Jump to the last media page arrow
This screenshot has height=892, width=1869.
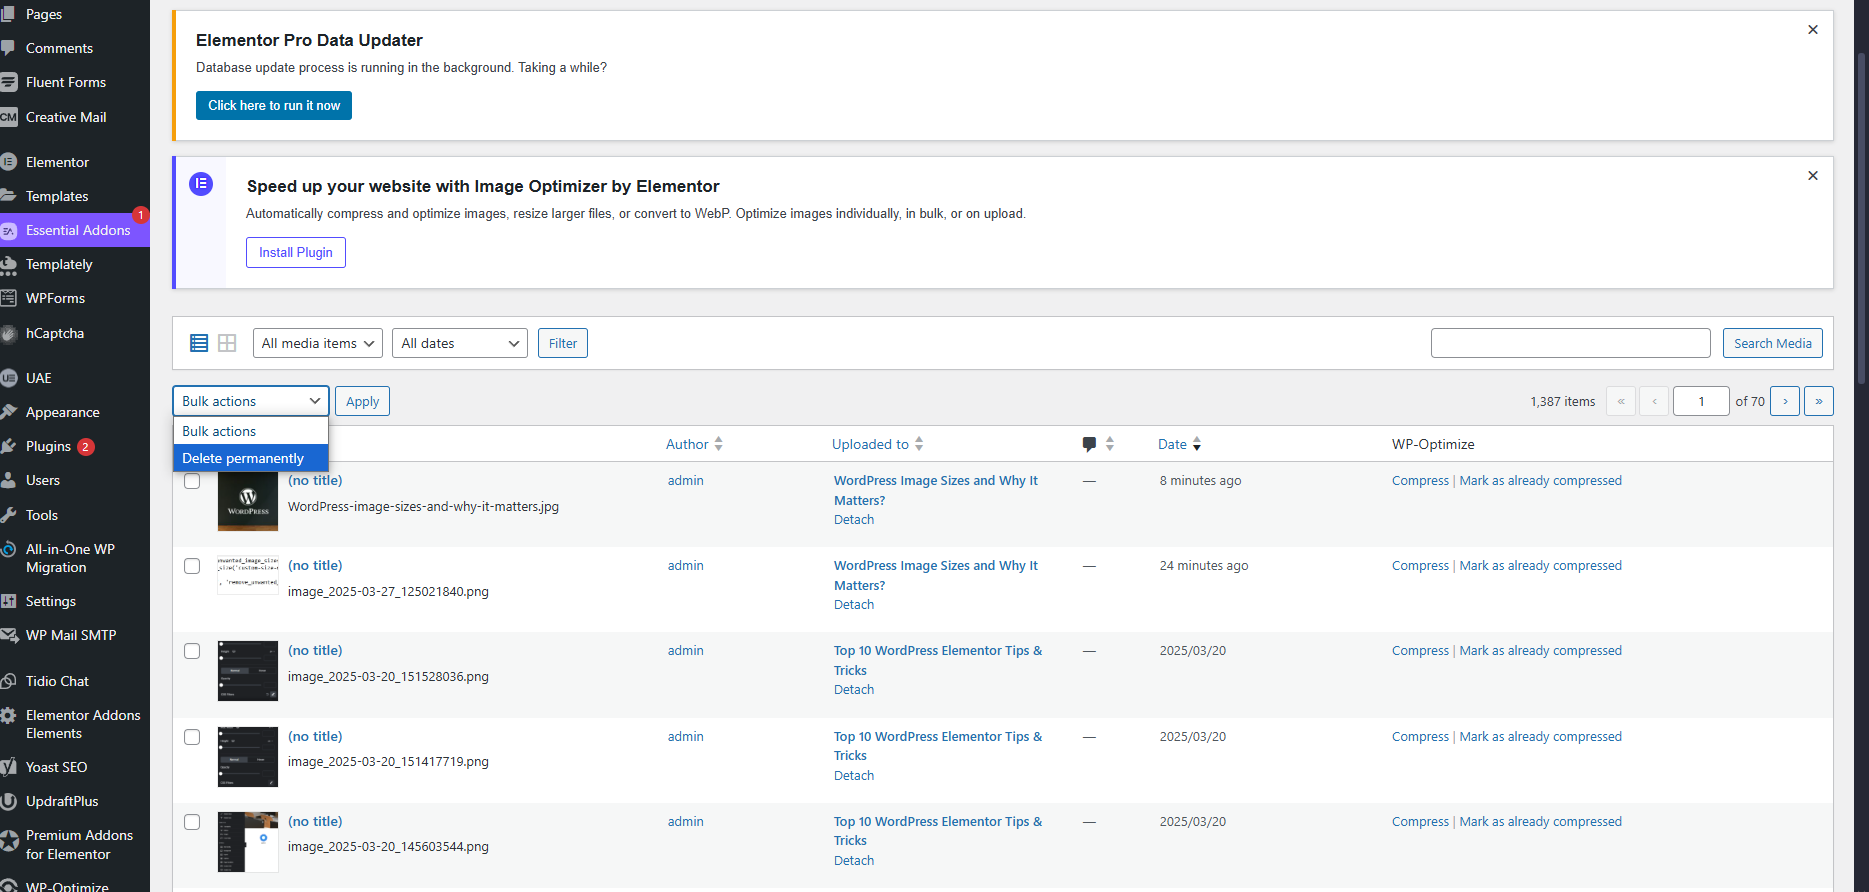(1818, 401)
